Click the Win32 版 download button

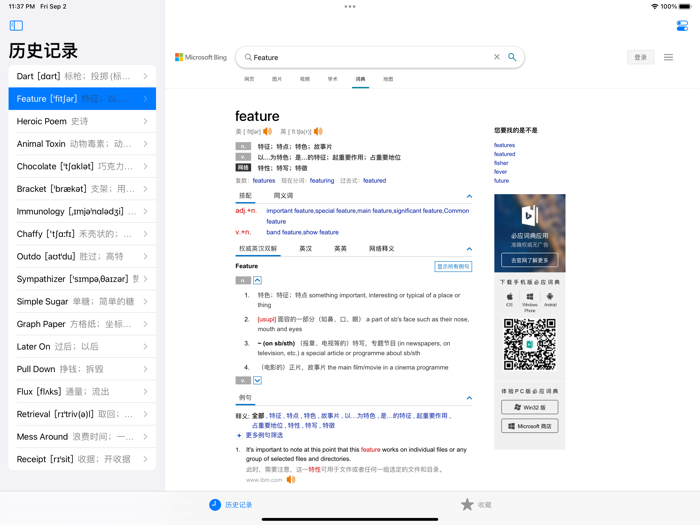[x=529, y=407]
